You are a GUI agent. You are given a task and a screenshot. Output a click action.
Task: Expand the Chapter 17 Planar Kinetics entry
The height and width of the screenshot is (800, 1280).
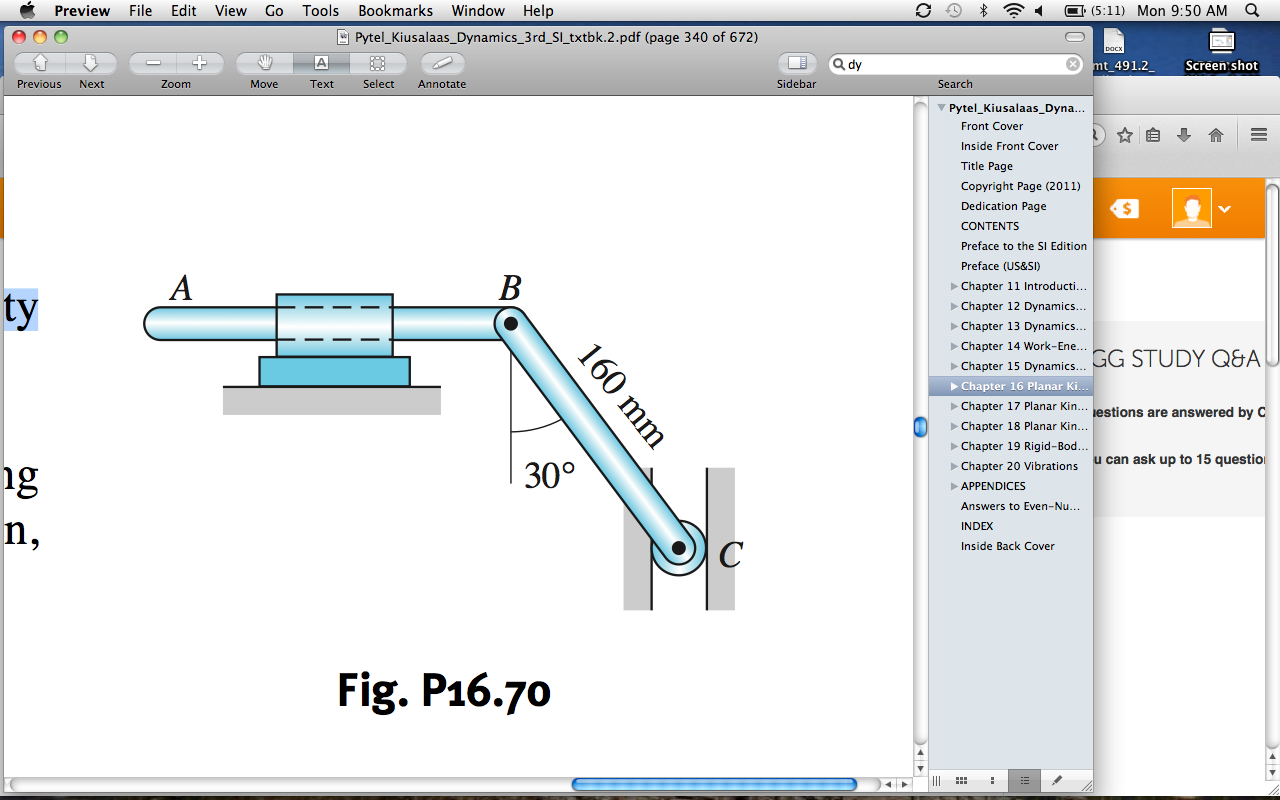tap(952, 406)
